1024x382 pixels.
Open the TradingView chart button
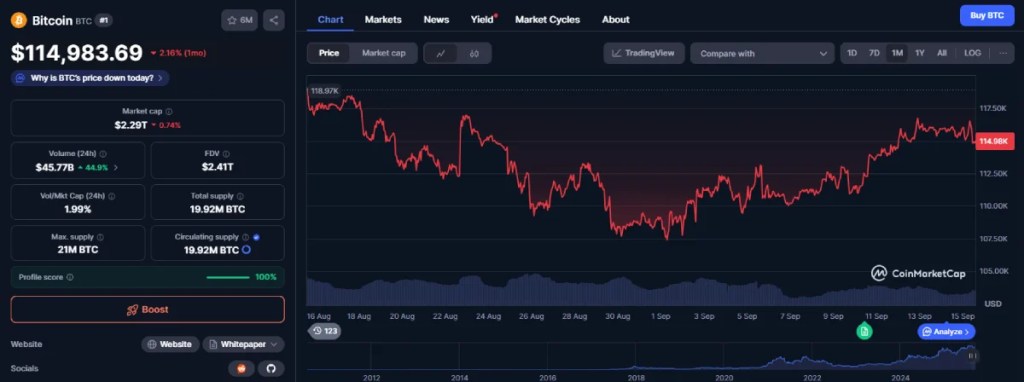[x=644, y=54]
